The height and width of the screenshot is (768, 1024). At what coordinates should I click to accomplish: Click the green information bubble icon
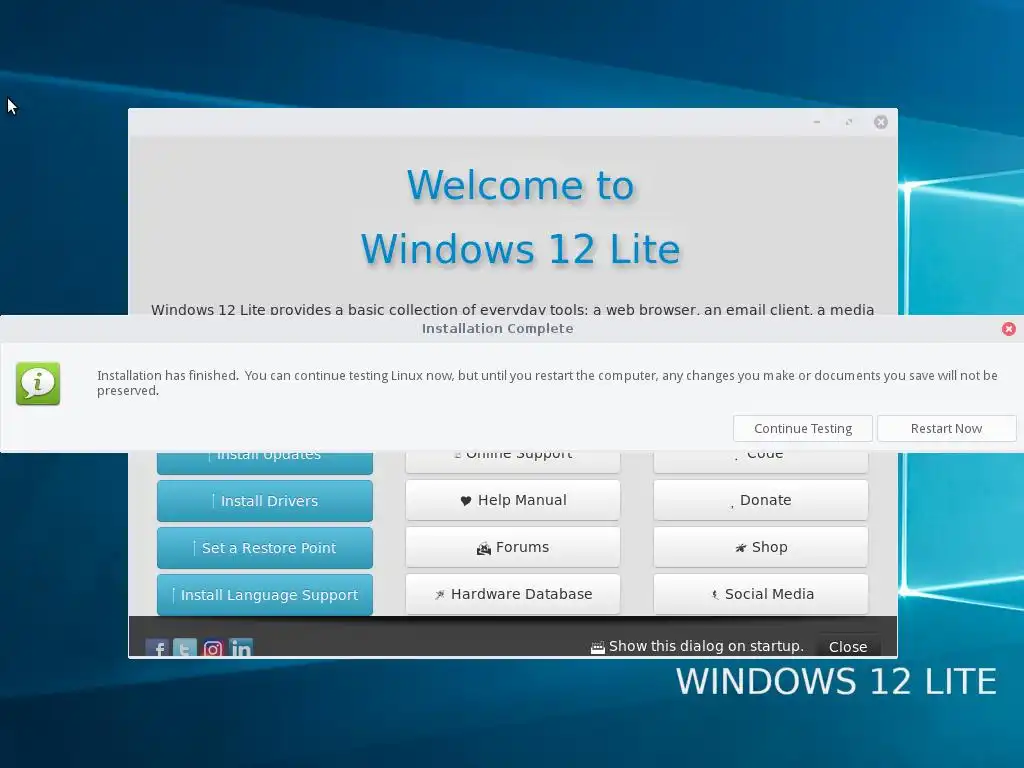tap(38, 383)
